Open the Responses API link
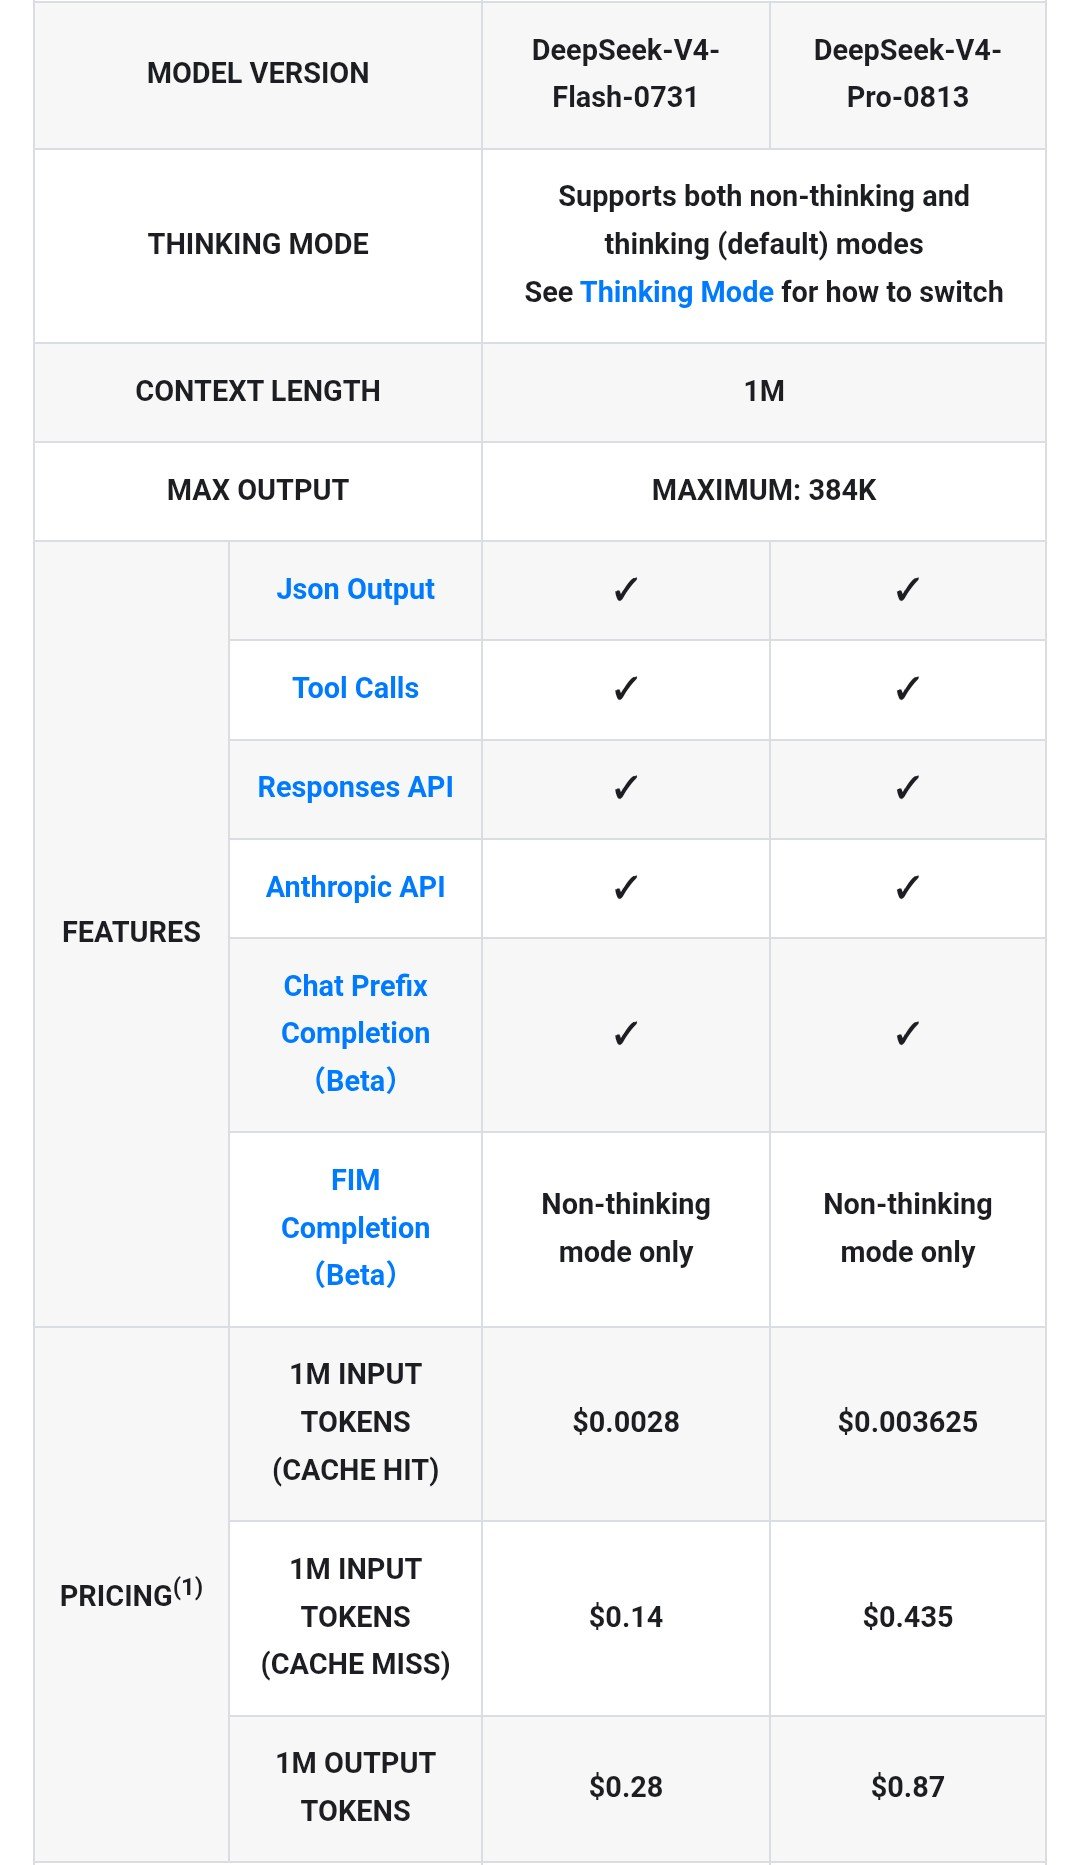 [356, 787]
